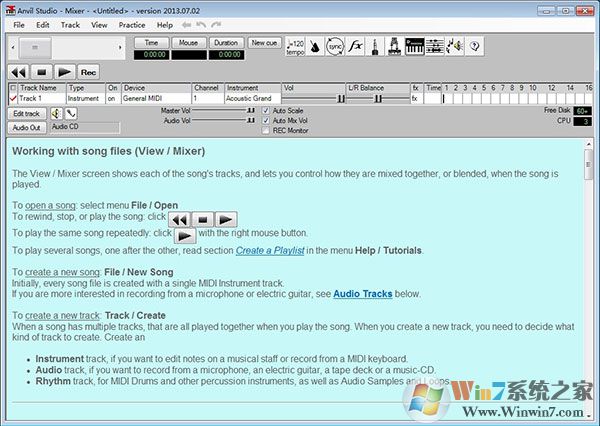Click the Audio Out button

click(x=27, y=127)
